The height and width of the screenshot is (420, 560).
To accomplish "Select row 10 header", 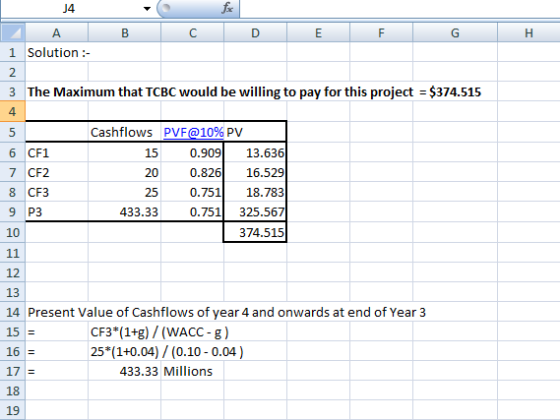I will pos(12,232).
